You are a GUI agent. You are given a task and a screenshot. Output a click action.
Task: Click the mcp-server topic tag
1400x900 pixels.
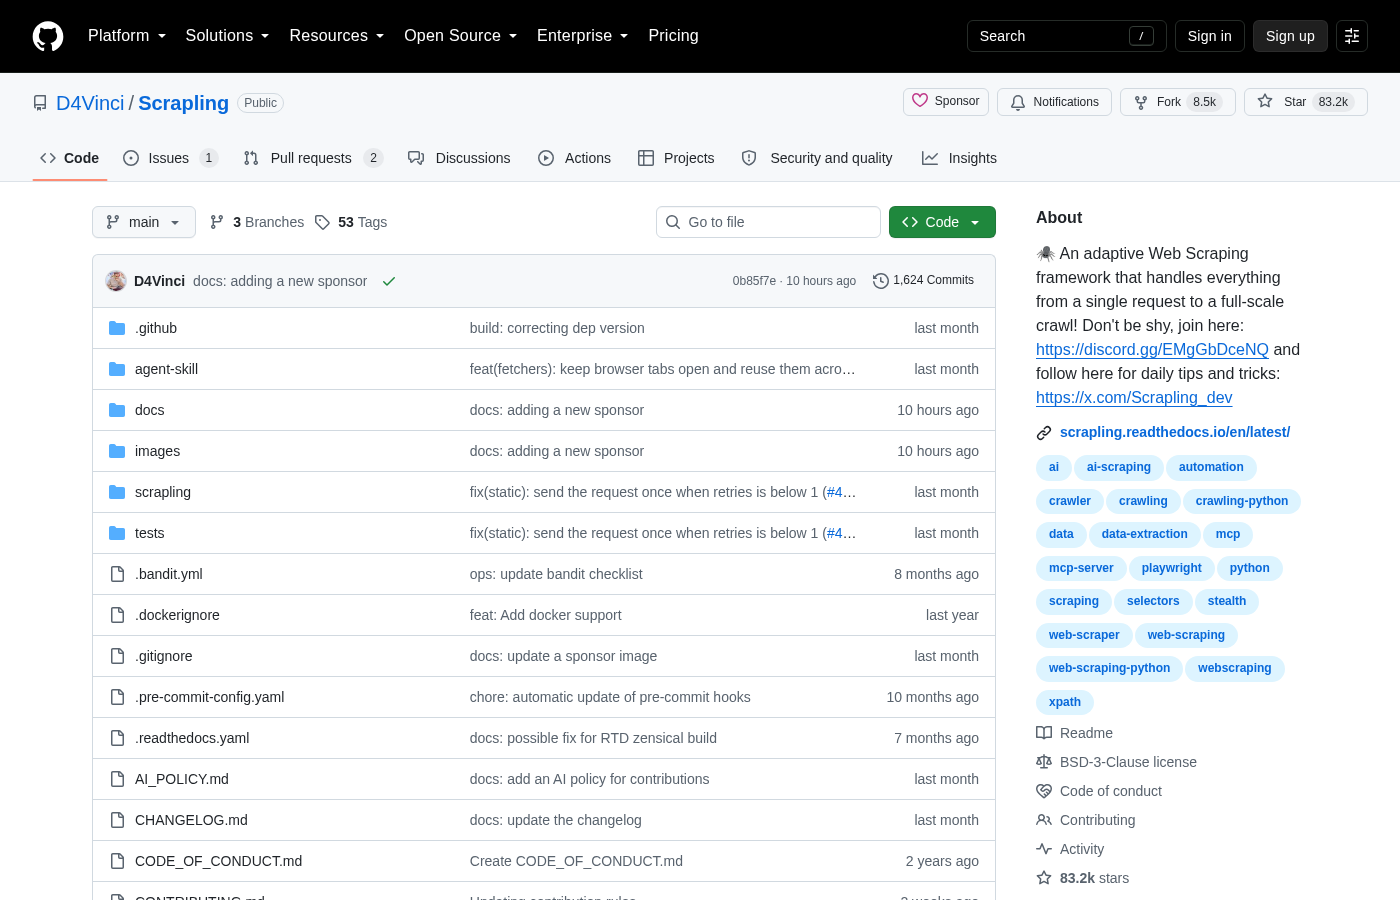1081,568
